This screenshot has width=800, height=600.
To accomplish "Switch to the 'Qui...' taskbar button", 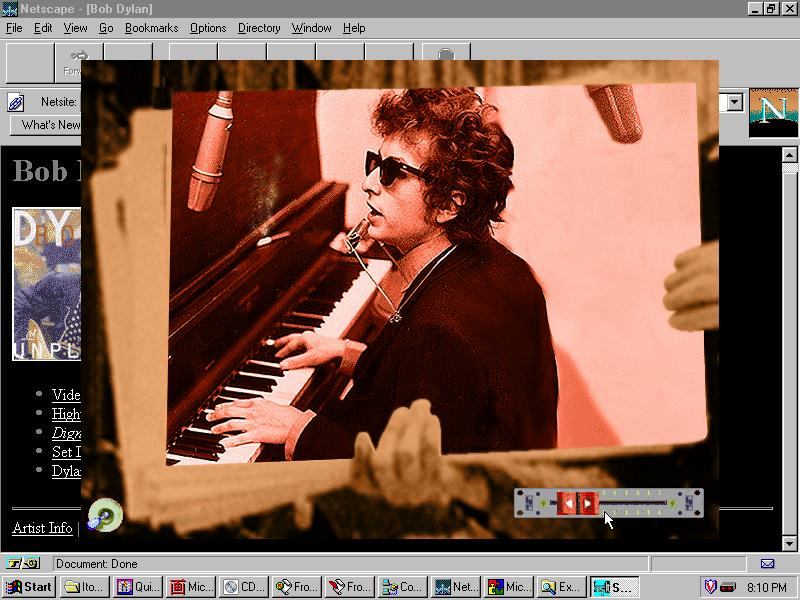I will pos(138,587).
